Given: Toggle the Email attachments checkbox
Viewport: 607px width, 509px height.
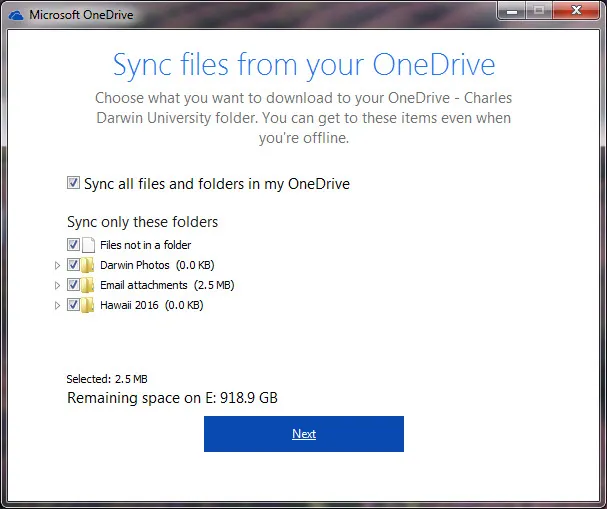Looking at the screenshot, I should point(73,285).
